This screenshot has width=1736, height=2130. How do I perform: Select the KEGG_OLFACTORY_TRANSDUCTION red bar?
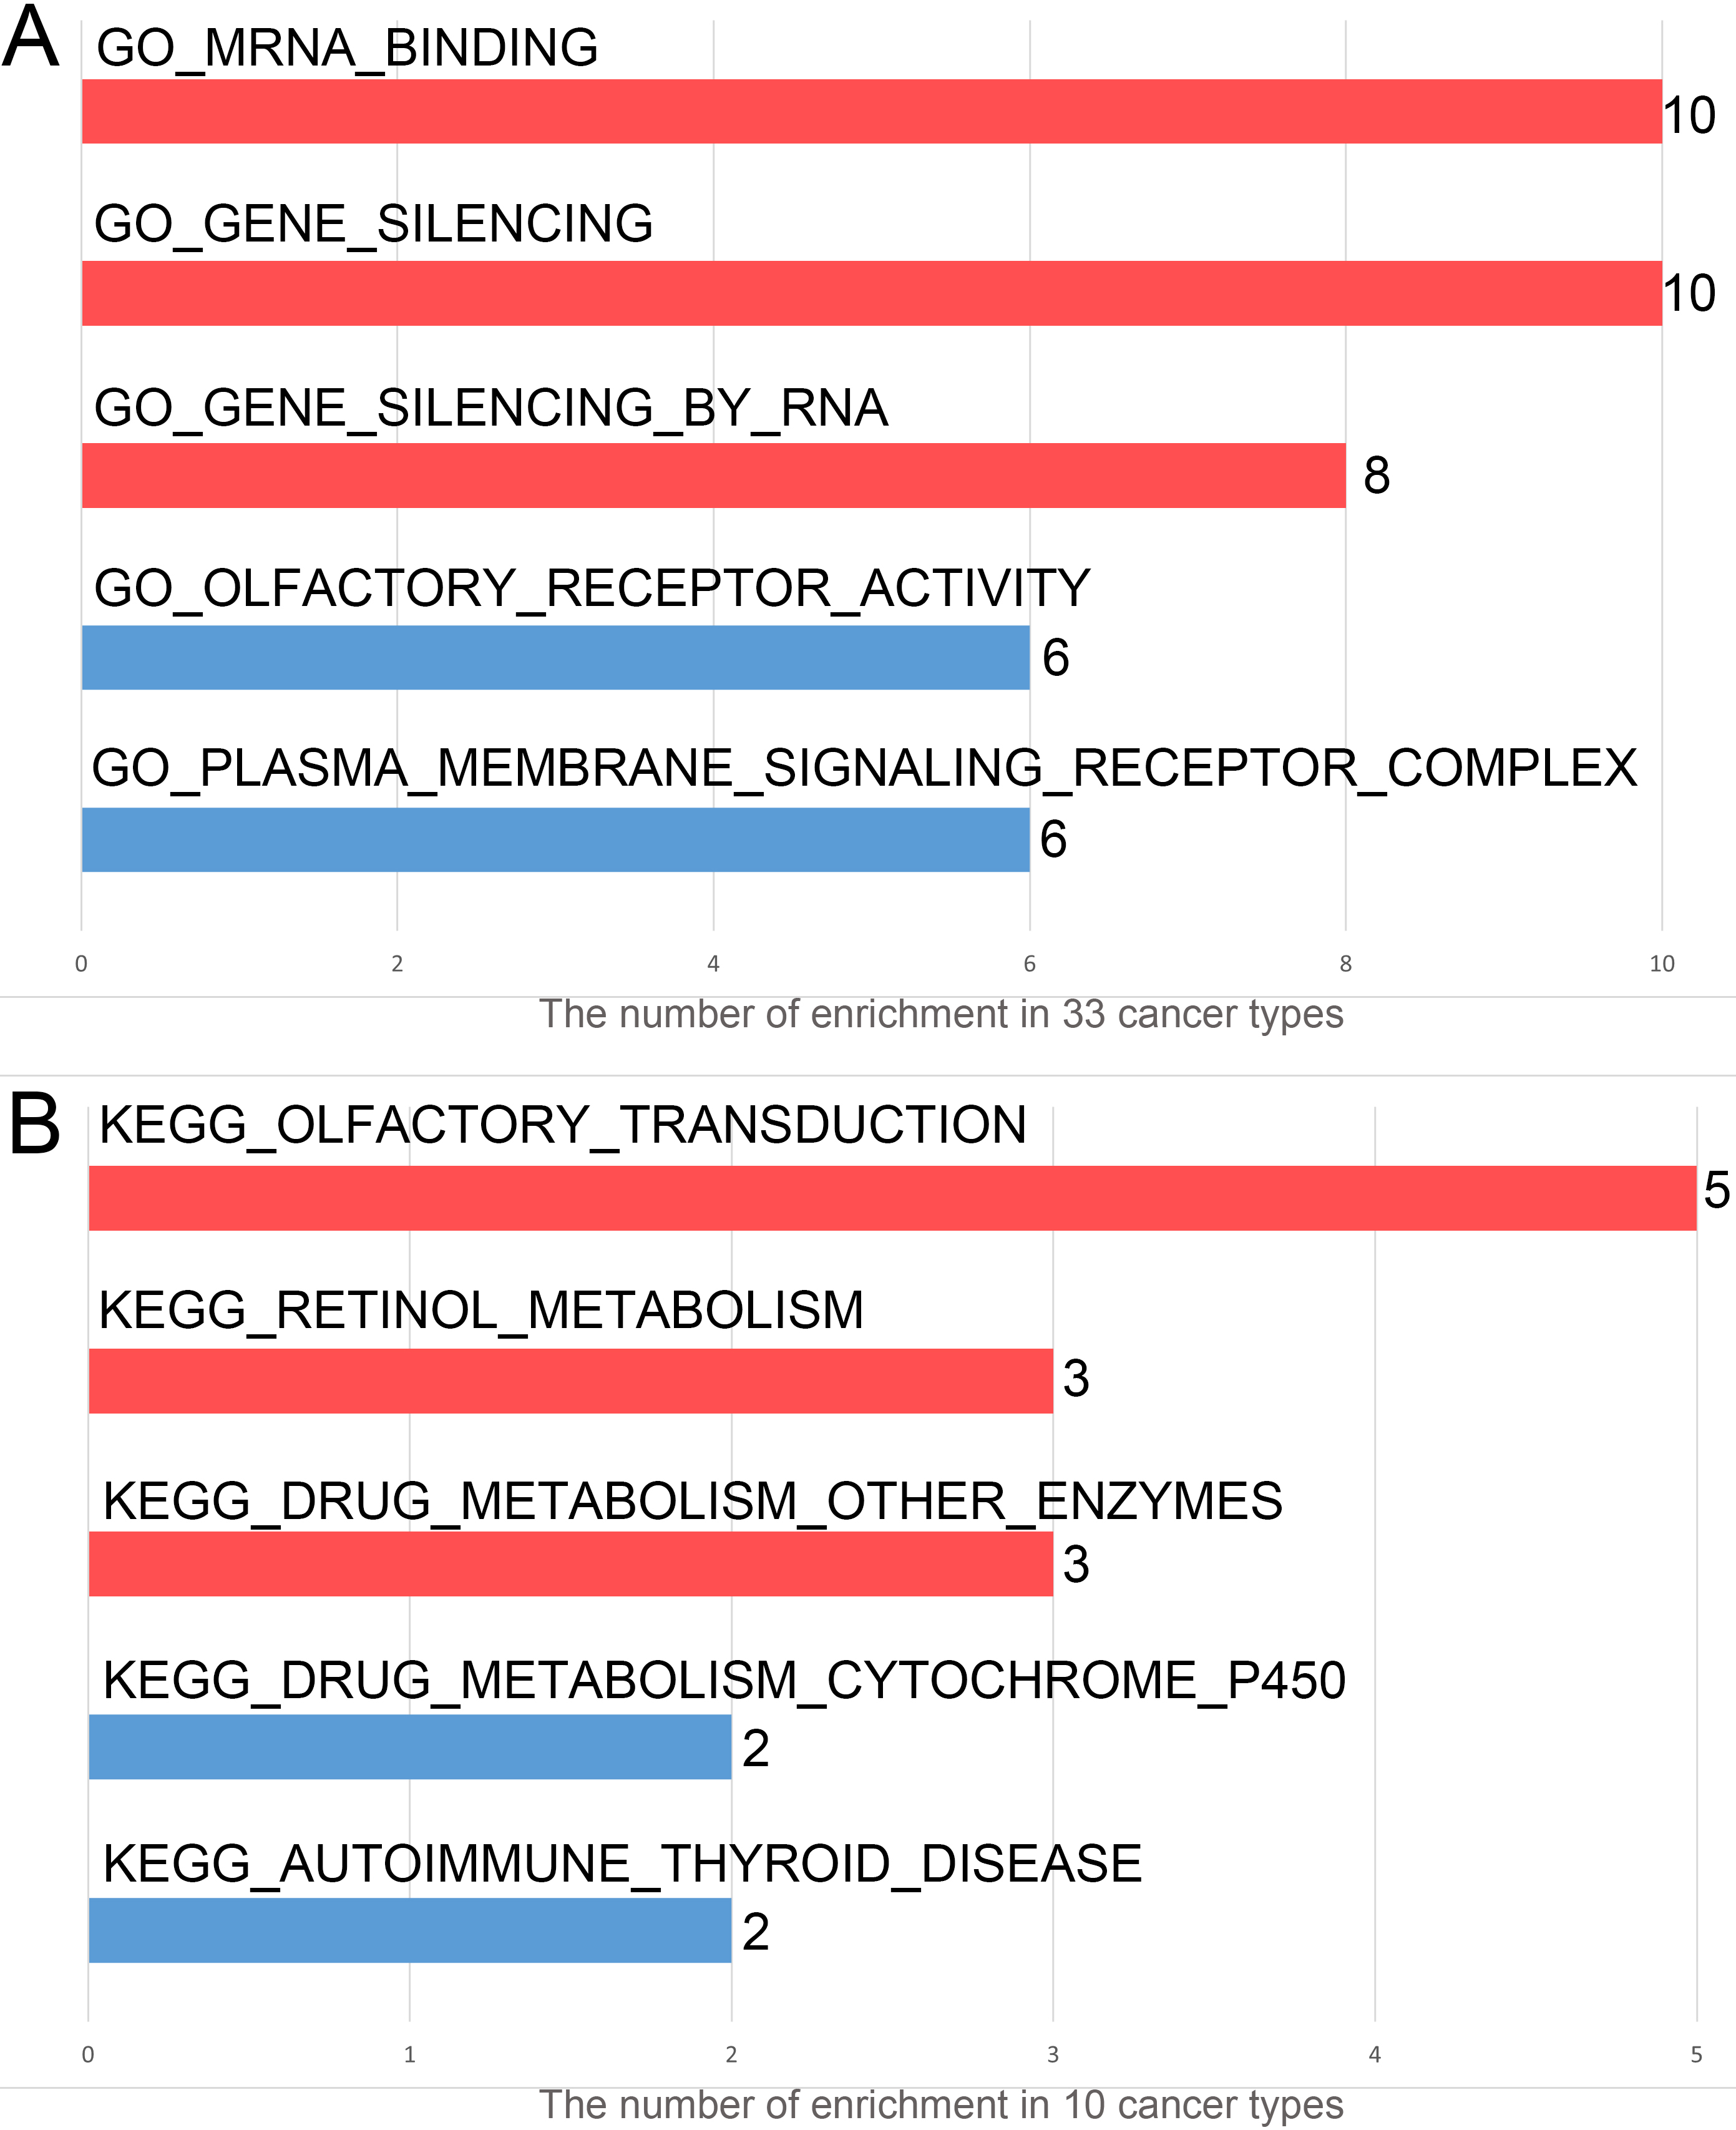[x=892, y=1198]
